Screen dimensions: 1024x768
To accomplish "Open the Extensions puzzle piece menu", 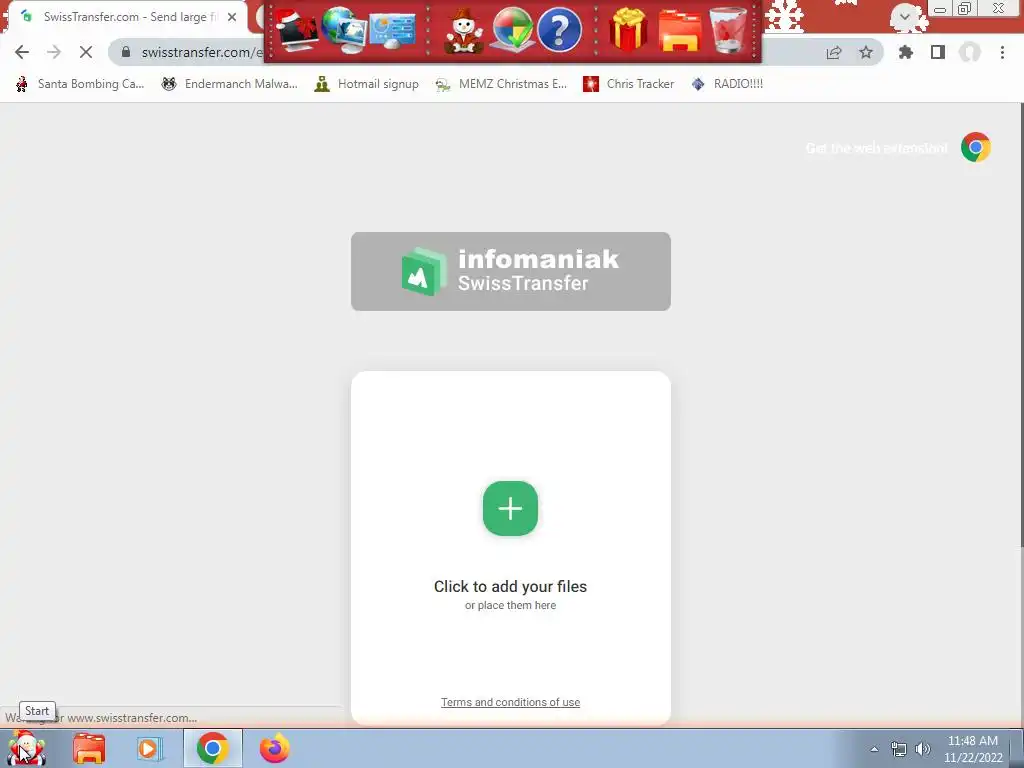I will tap(905, 52).
